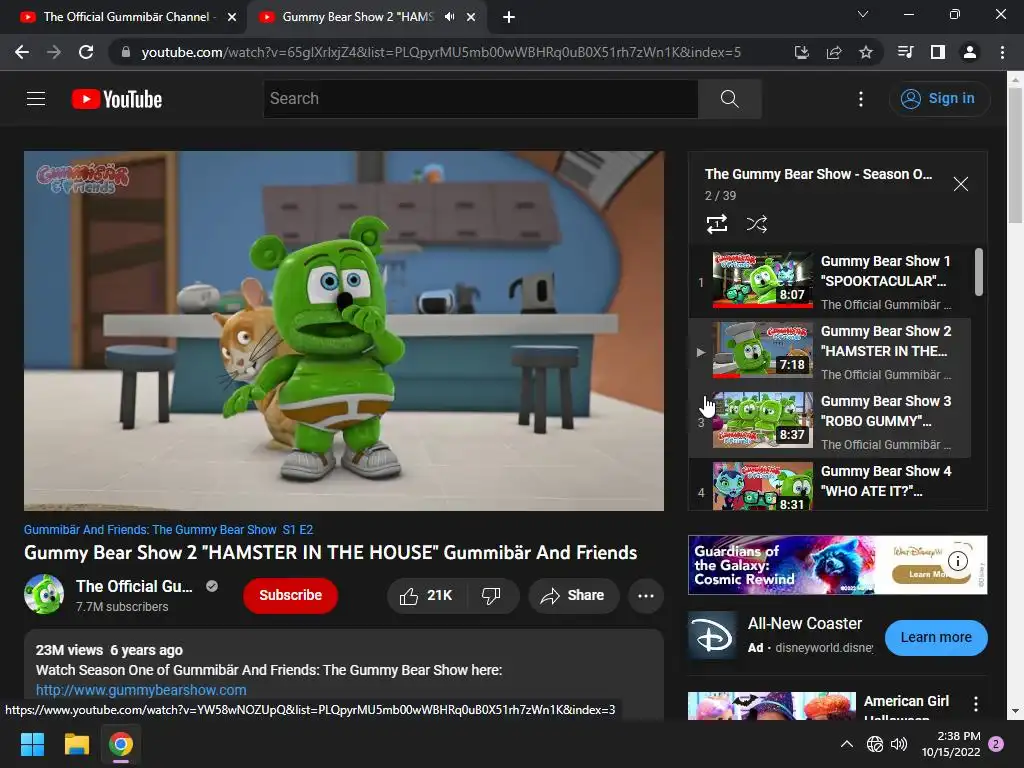
Task: Click the address bar URL
Action: pyautogui.click(x=441, y=52)
